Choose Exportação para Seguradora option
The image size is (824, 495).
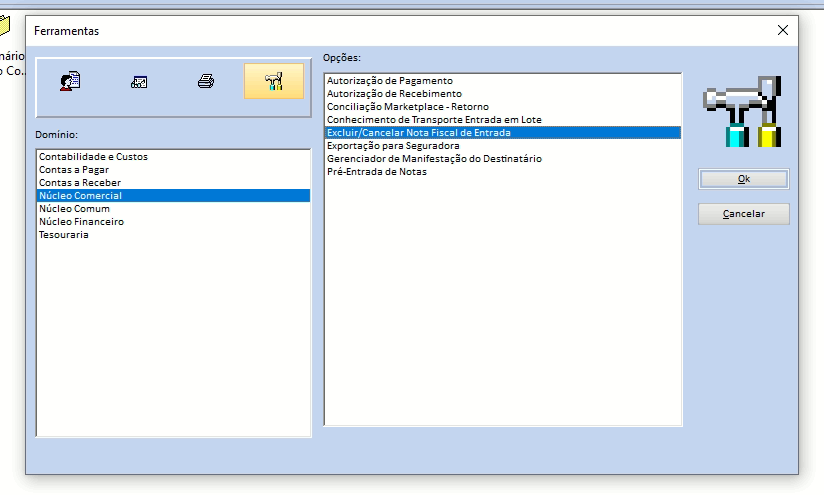(503, 146)
